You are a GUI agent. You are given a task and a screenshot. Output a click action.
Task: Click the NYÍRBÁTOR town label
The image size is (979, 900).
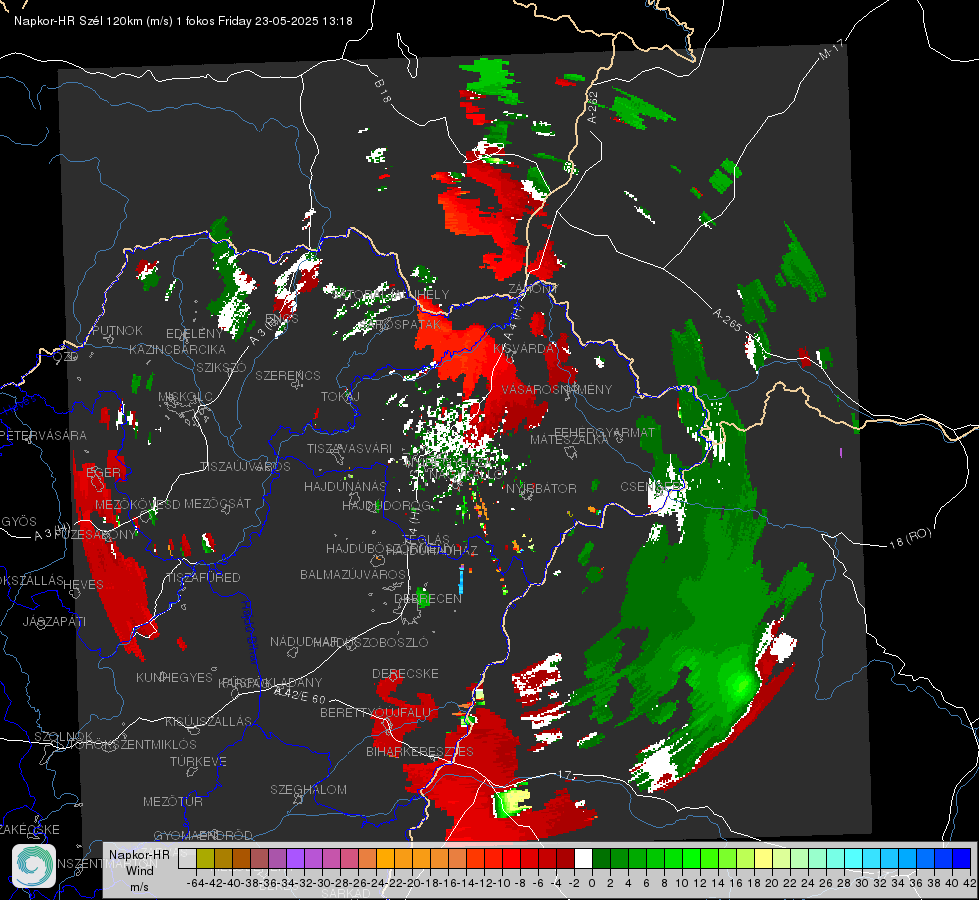point(541,488)
